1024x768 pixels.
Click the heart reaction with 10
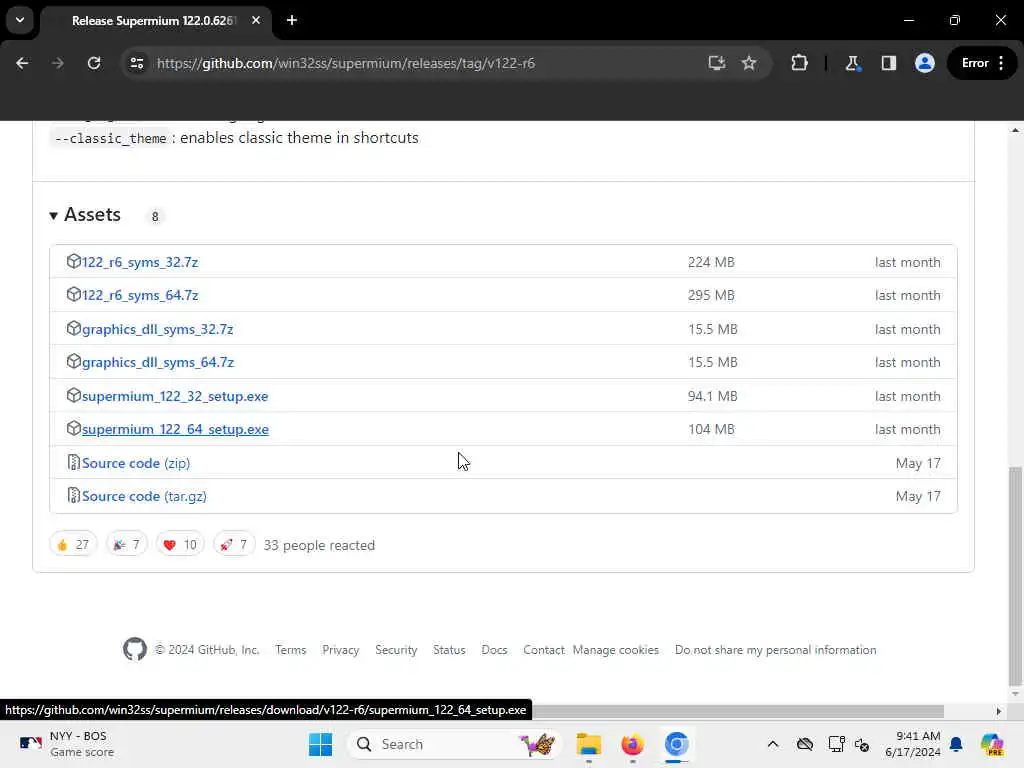tap(180, 545)
